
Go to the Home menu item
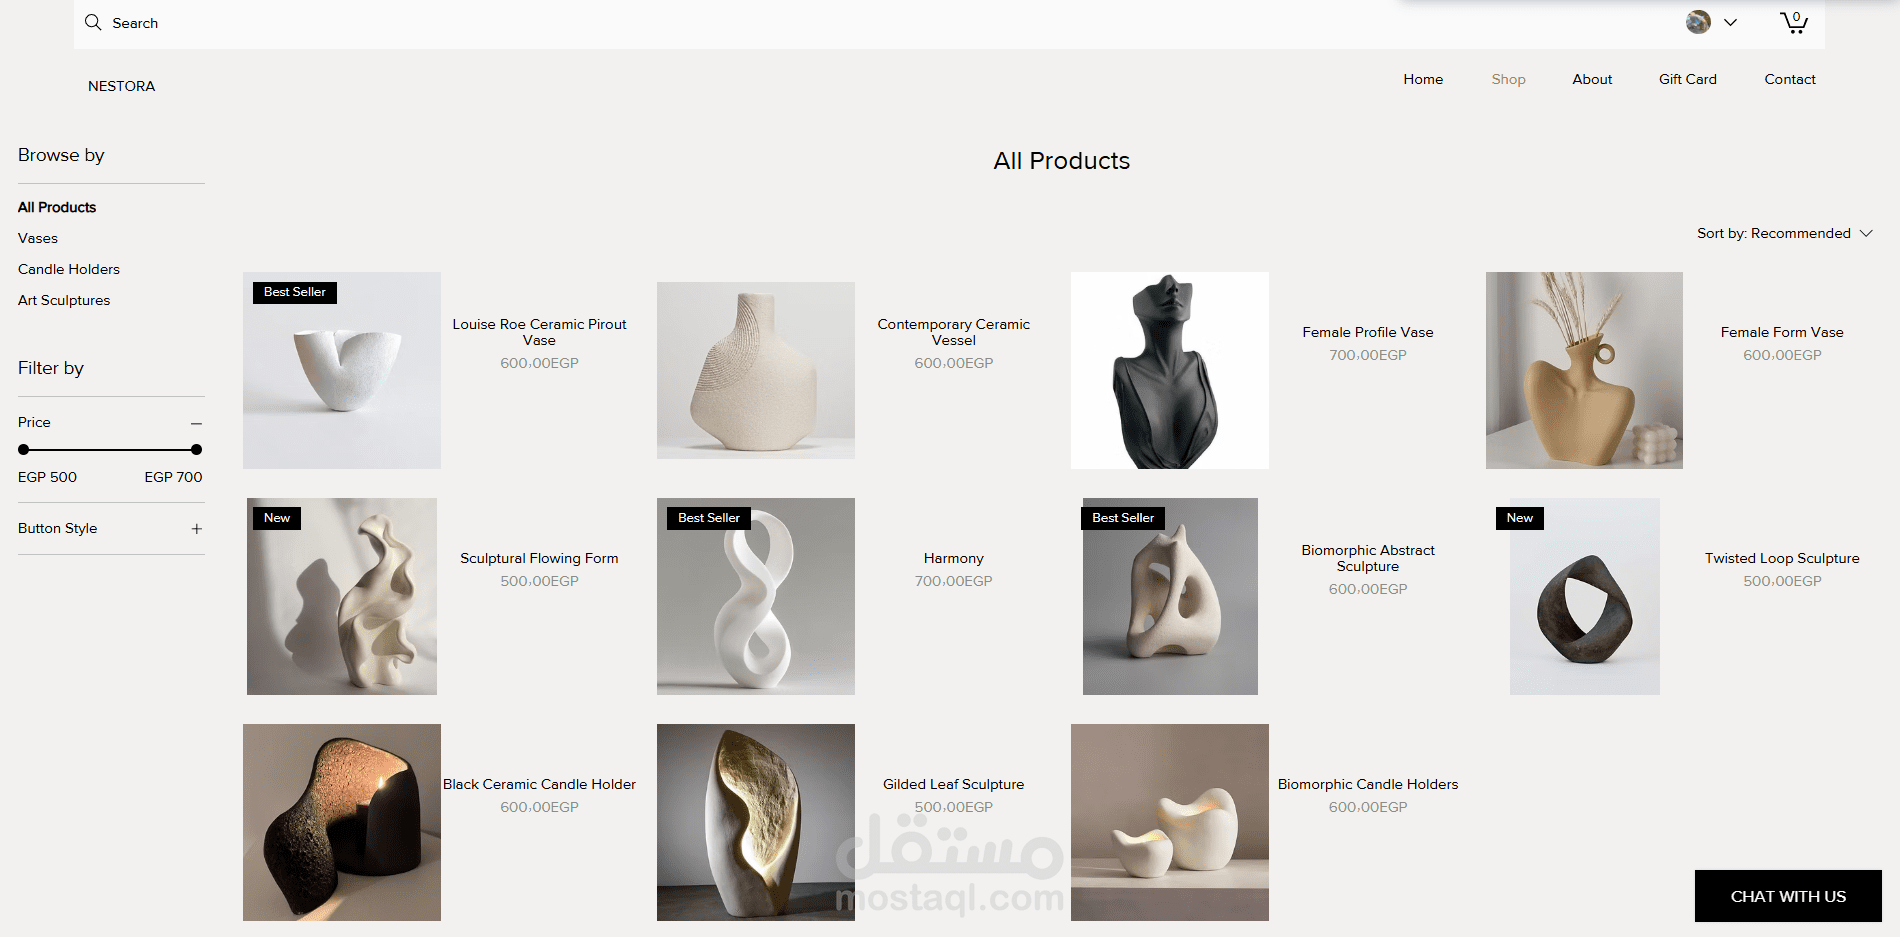[1422, 79]
